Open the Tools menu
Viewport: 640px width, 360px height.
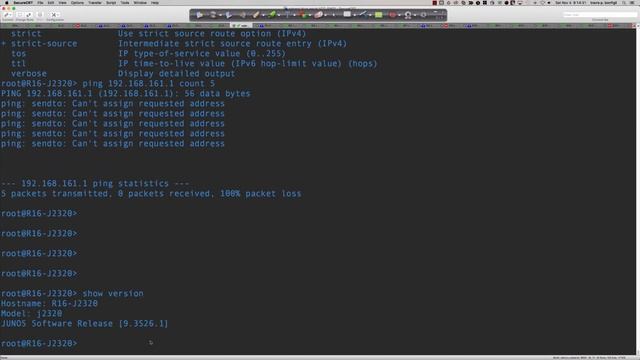(x=125, y=2)
